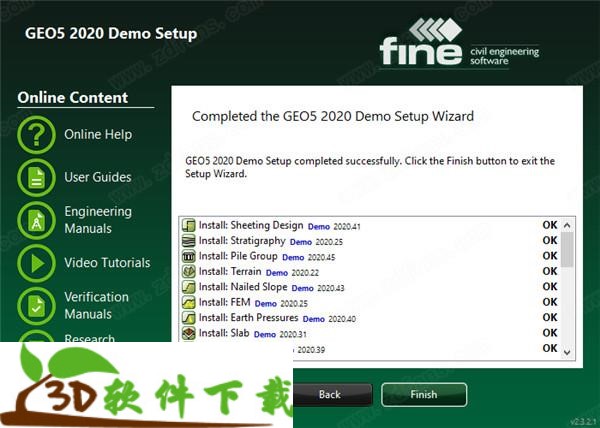Open the Verification Manuals checkmark icon
The image size is (600, 428).
pyautogui.click(x=36, y=306)
